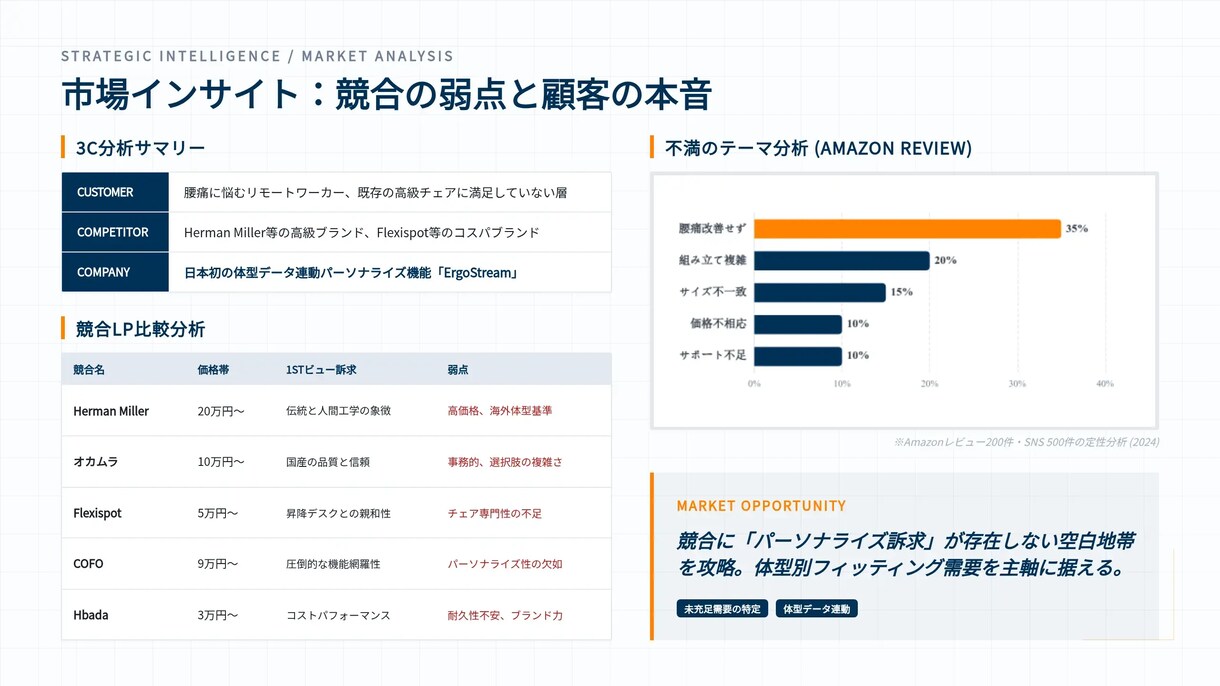The height and width of the screenshot is (686, 1220).
Task: Click the MARKET OPPORTUNITY label
Action: (761, 506)
